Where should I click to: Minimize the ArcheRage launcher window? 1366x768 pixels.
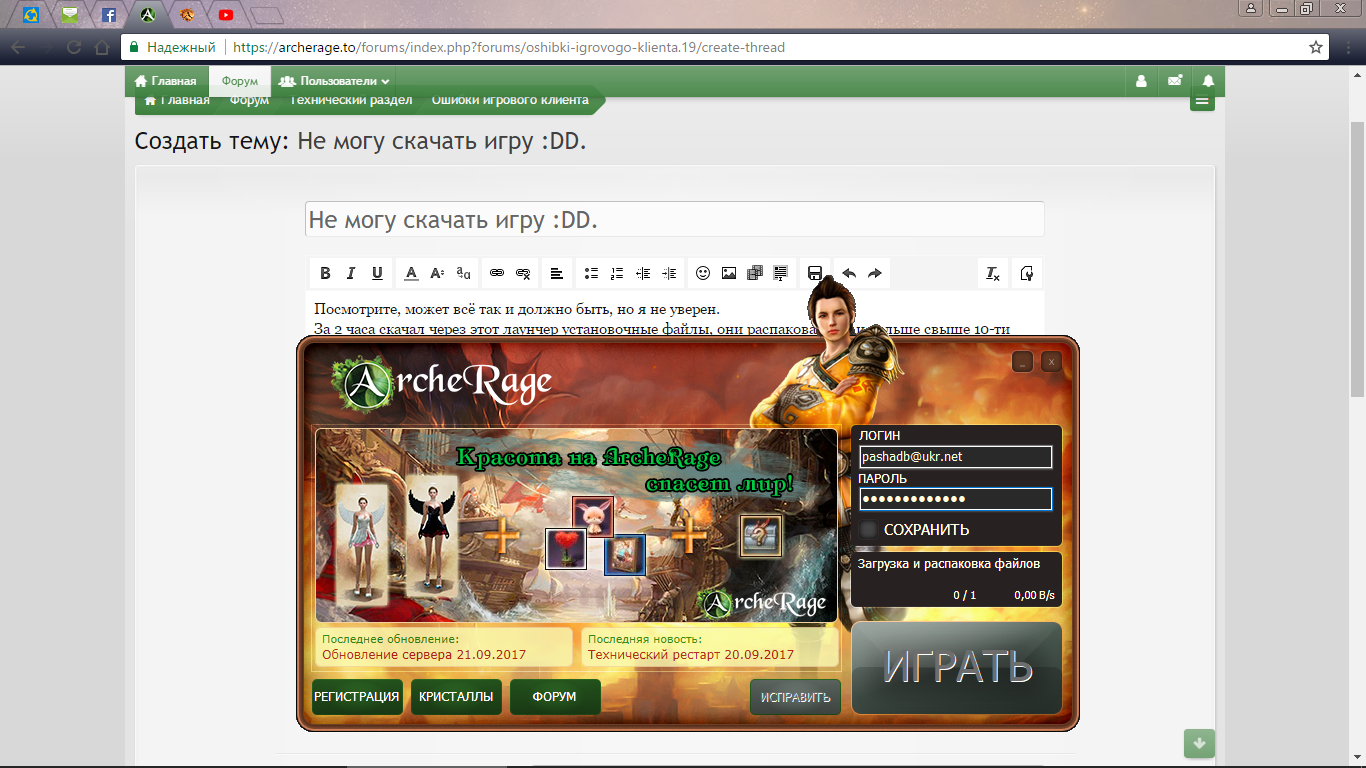(x=1022, y=362)
